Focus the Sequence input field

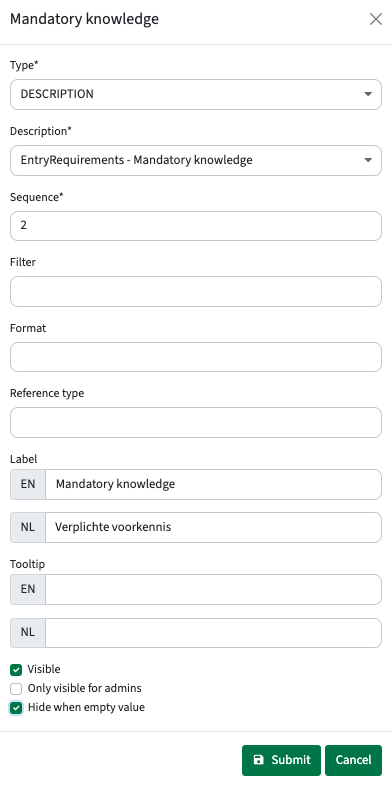196,226
